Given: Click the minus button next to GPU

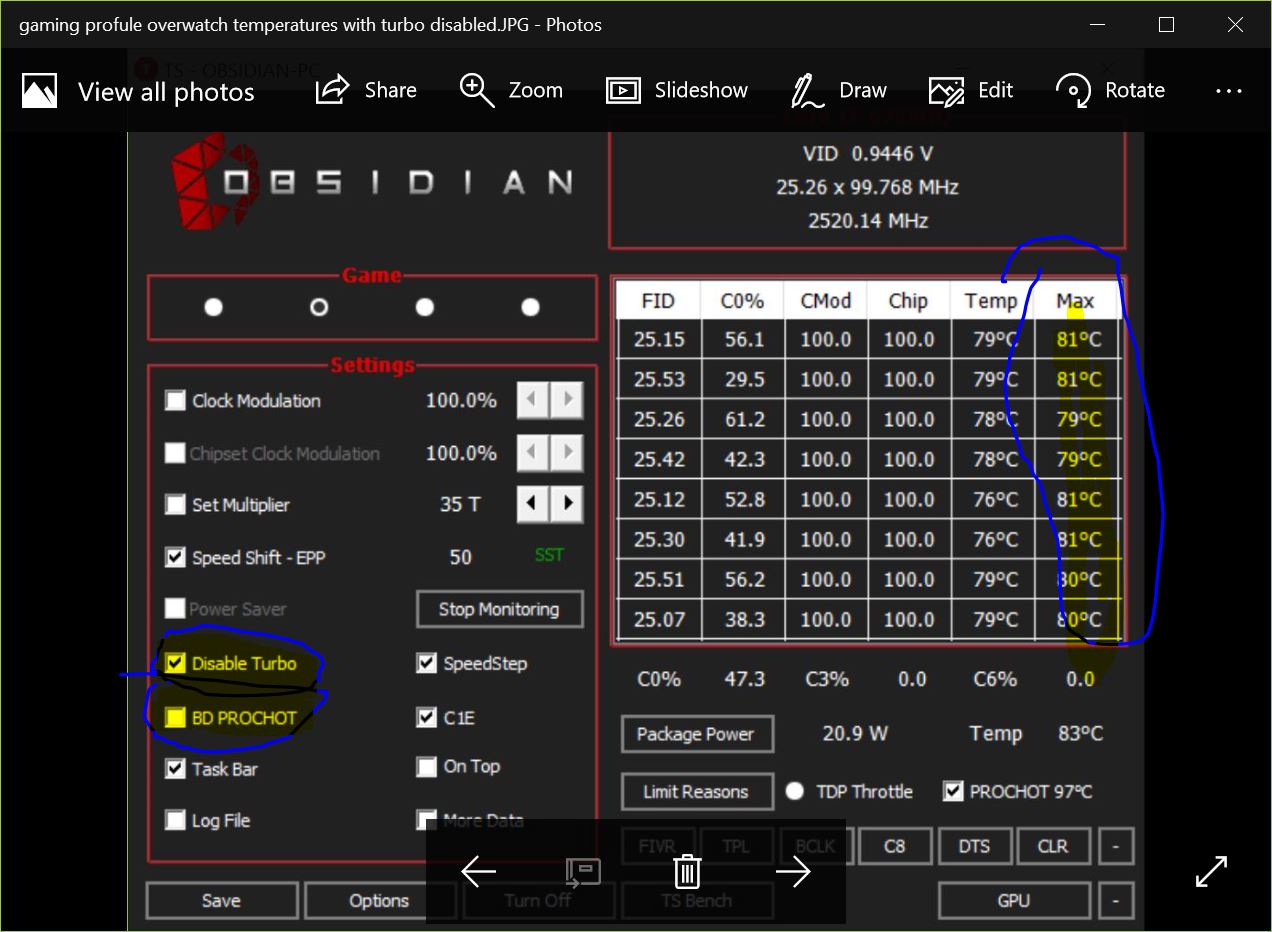Looking at the screenshot, I should tap(1116, 900).
